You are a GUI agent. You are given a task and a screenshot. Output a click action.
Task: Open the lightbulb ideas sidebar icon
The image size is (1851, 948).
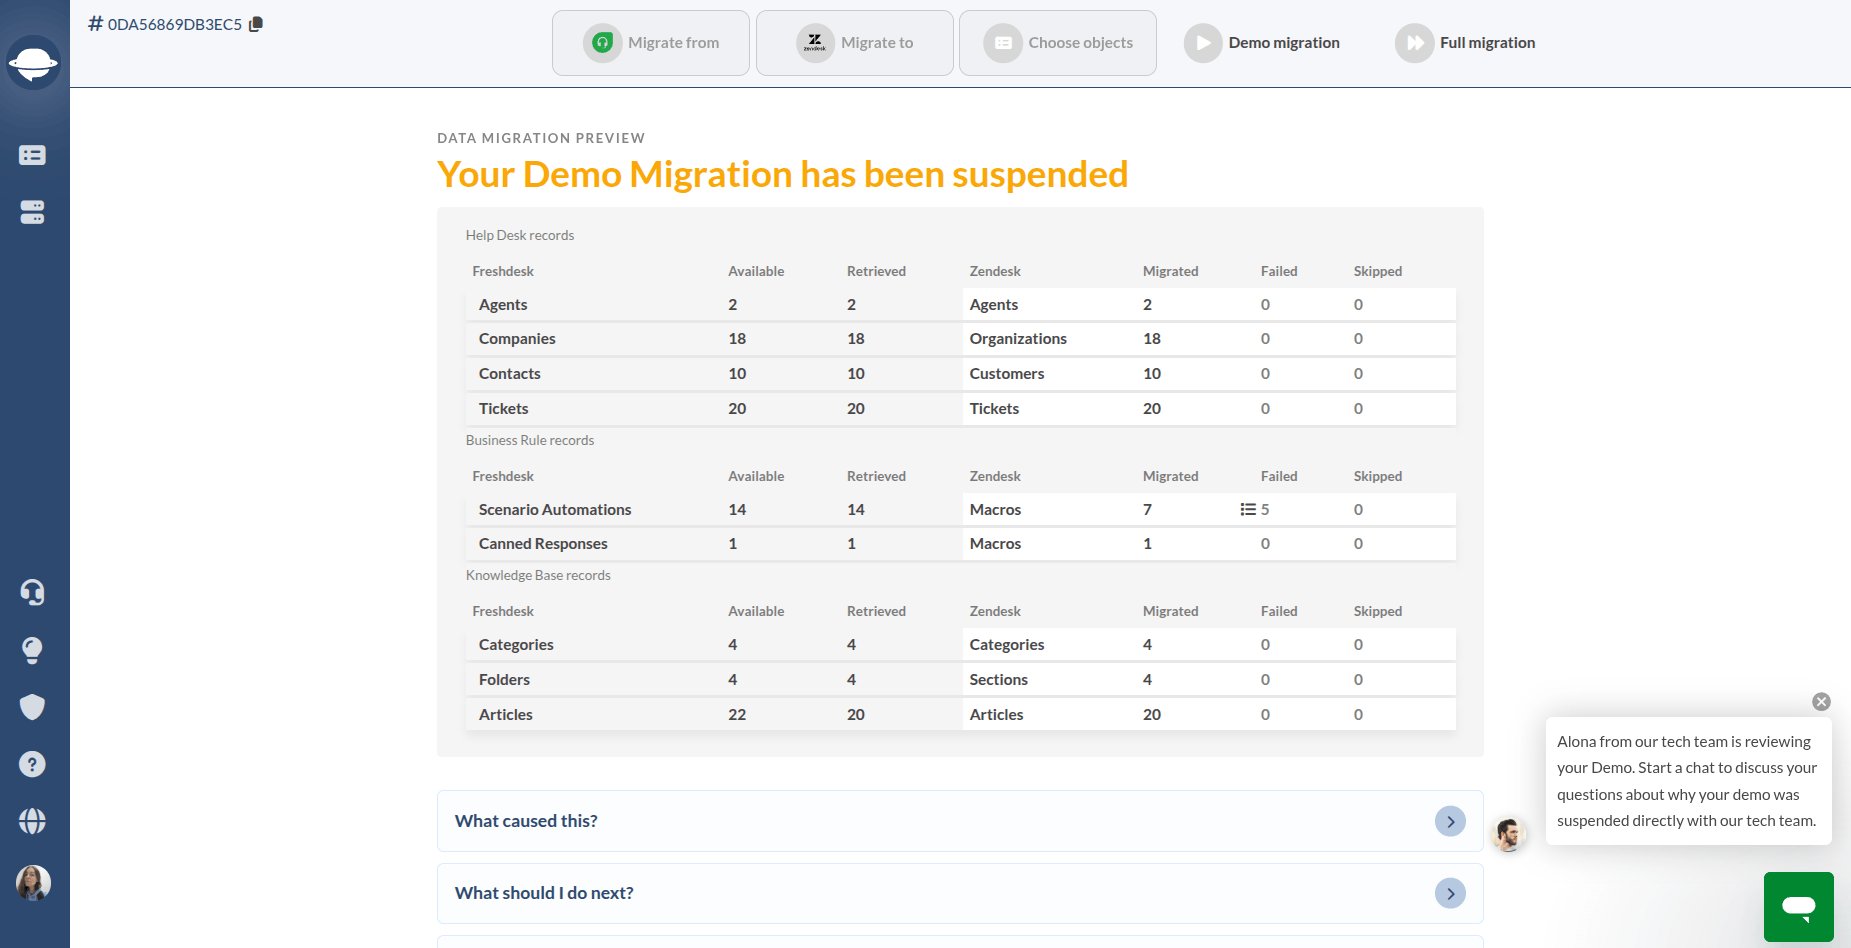(32, 650)
